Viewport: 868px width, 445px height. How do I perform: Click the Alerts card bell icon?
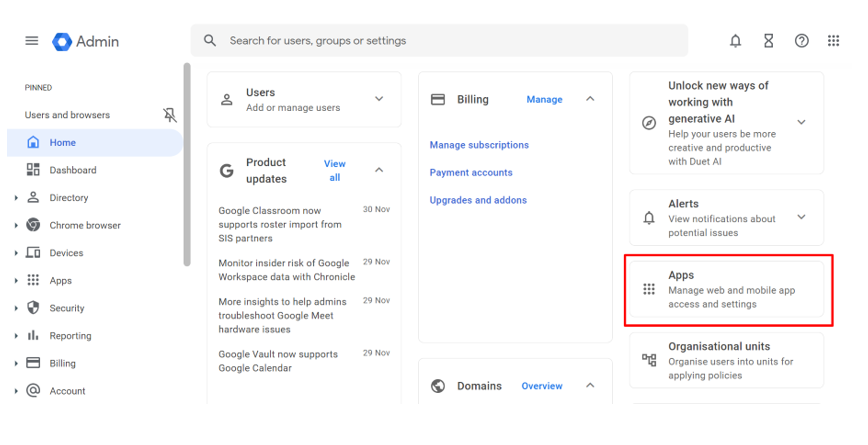(x=649, y=218)
